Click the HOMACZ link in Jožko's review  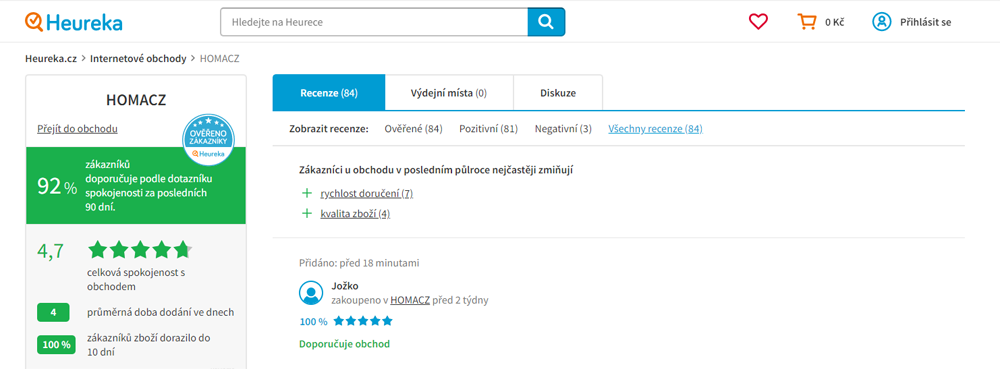[x=410, y=300]
